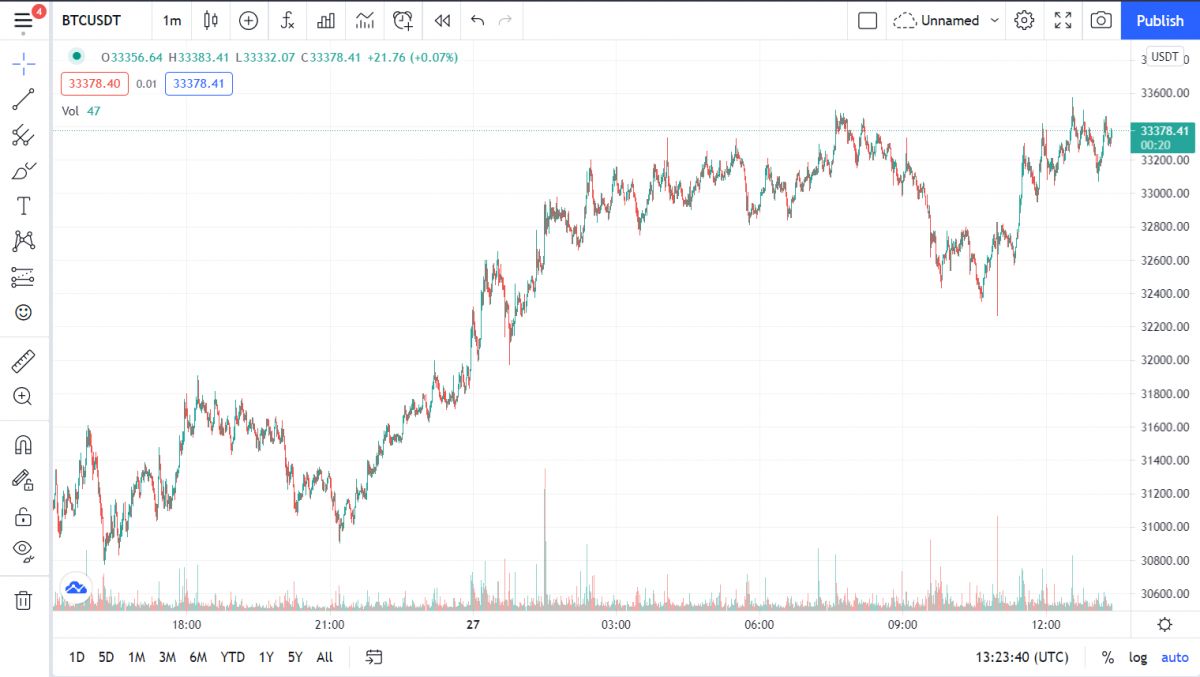Open the timezone menu at 13:23:40 (UTC)
The width and height of the screenshot is (1200, 677).
point(1022,657)
